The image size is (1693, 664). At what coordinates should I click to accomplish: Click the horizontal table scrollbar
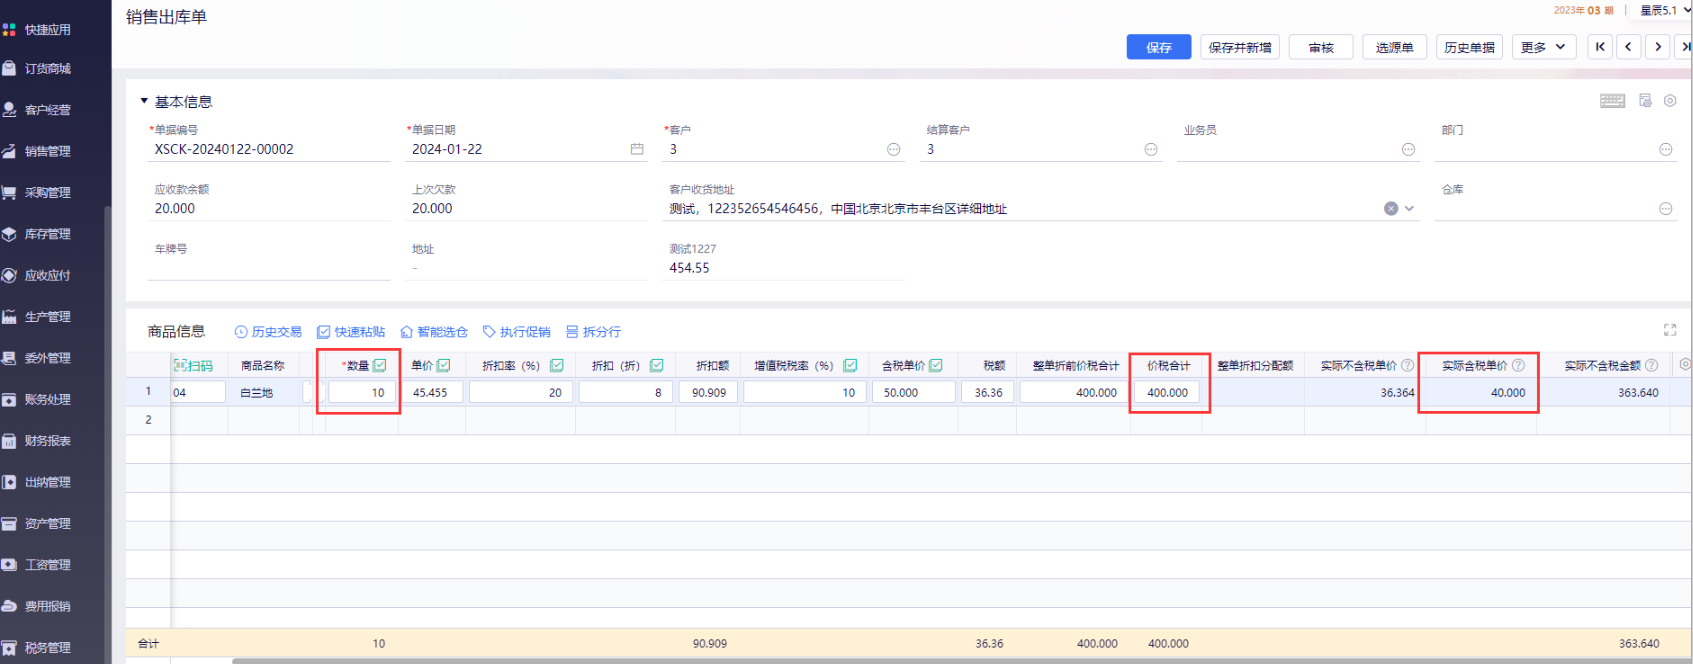(960, 660)
